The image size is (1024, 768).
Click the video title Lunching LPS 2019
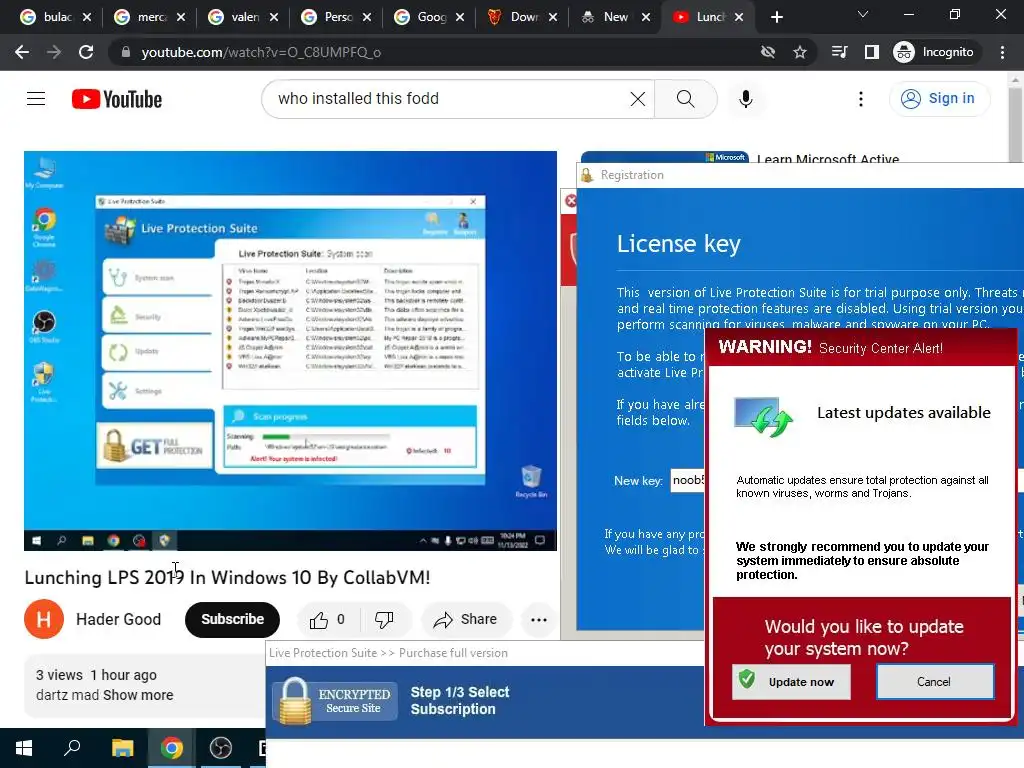(x=227, y=577)
